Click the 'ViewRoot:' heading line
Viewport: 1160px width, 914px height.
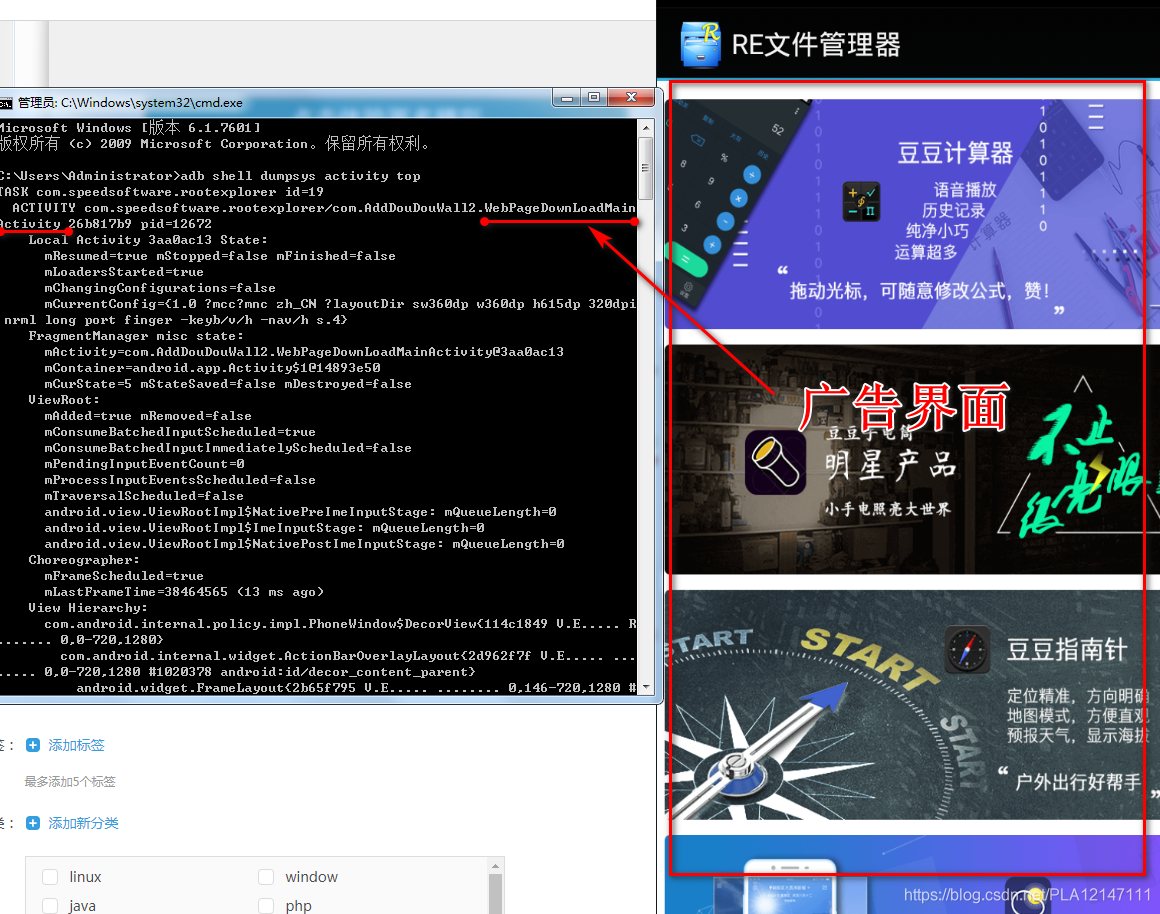[x=64, y=400]
